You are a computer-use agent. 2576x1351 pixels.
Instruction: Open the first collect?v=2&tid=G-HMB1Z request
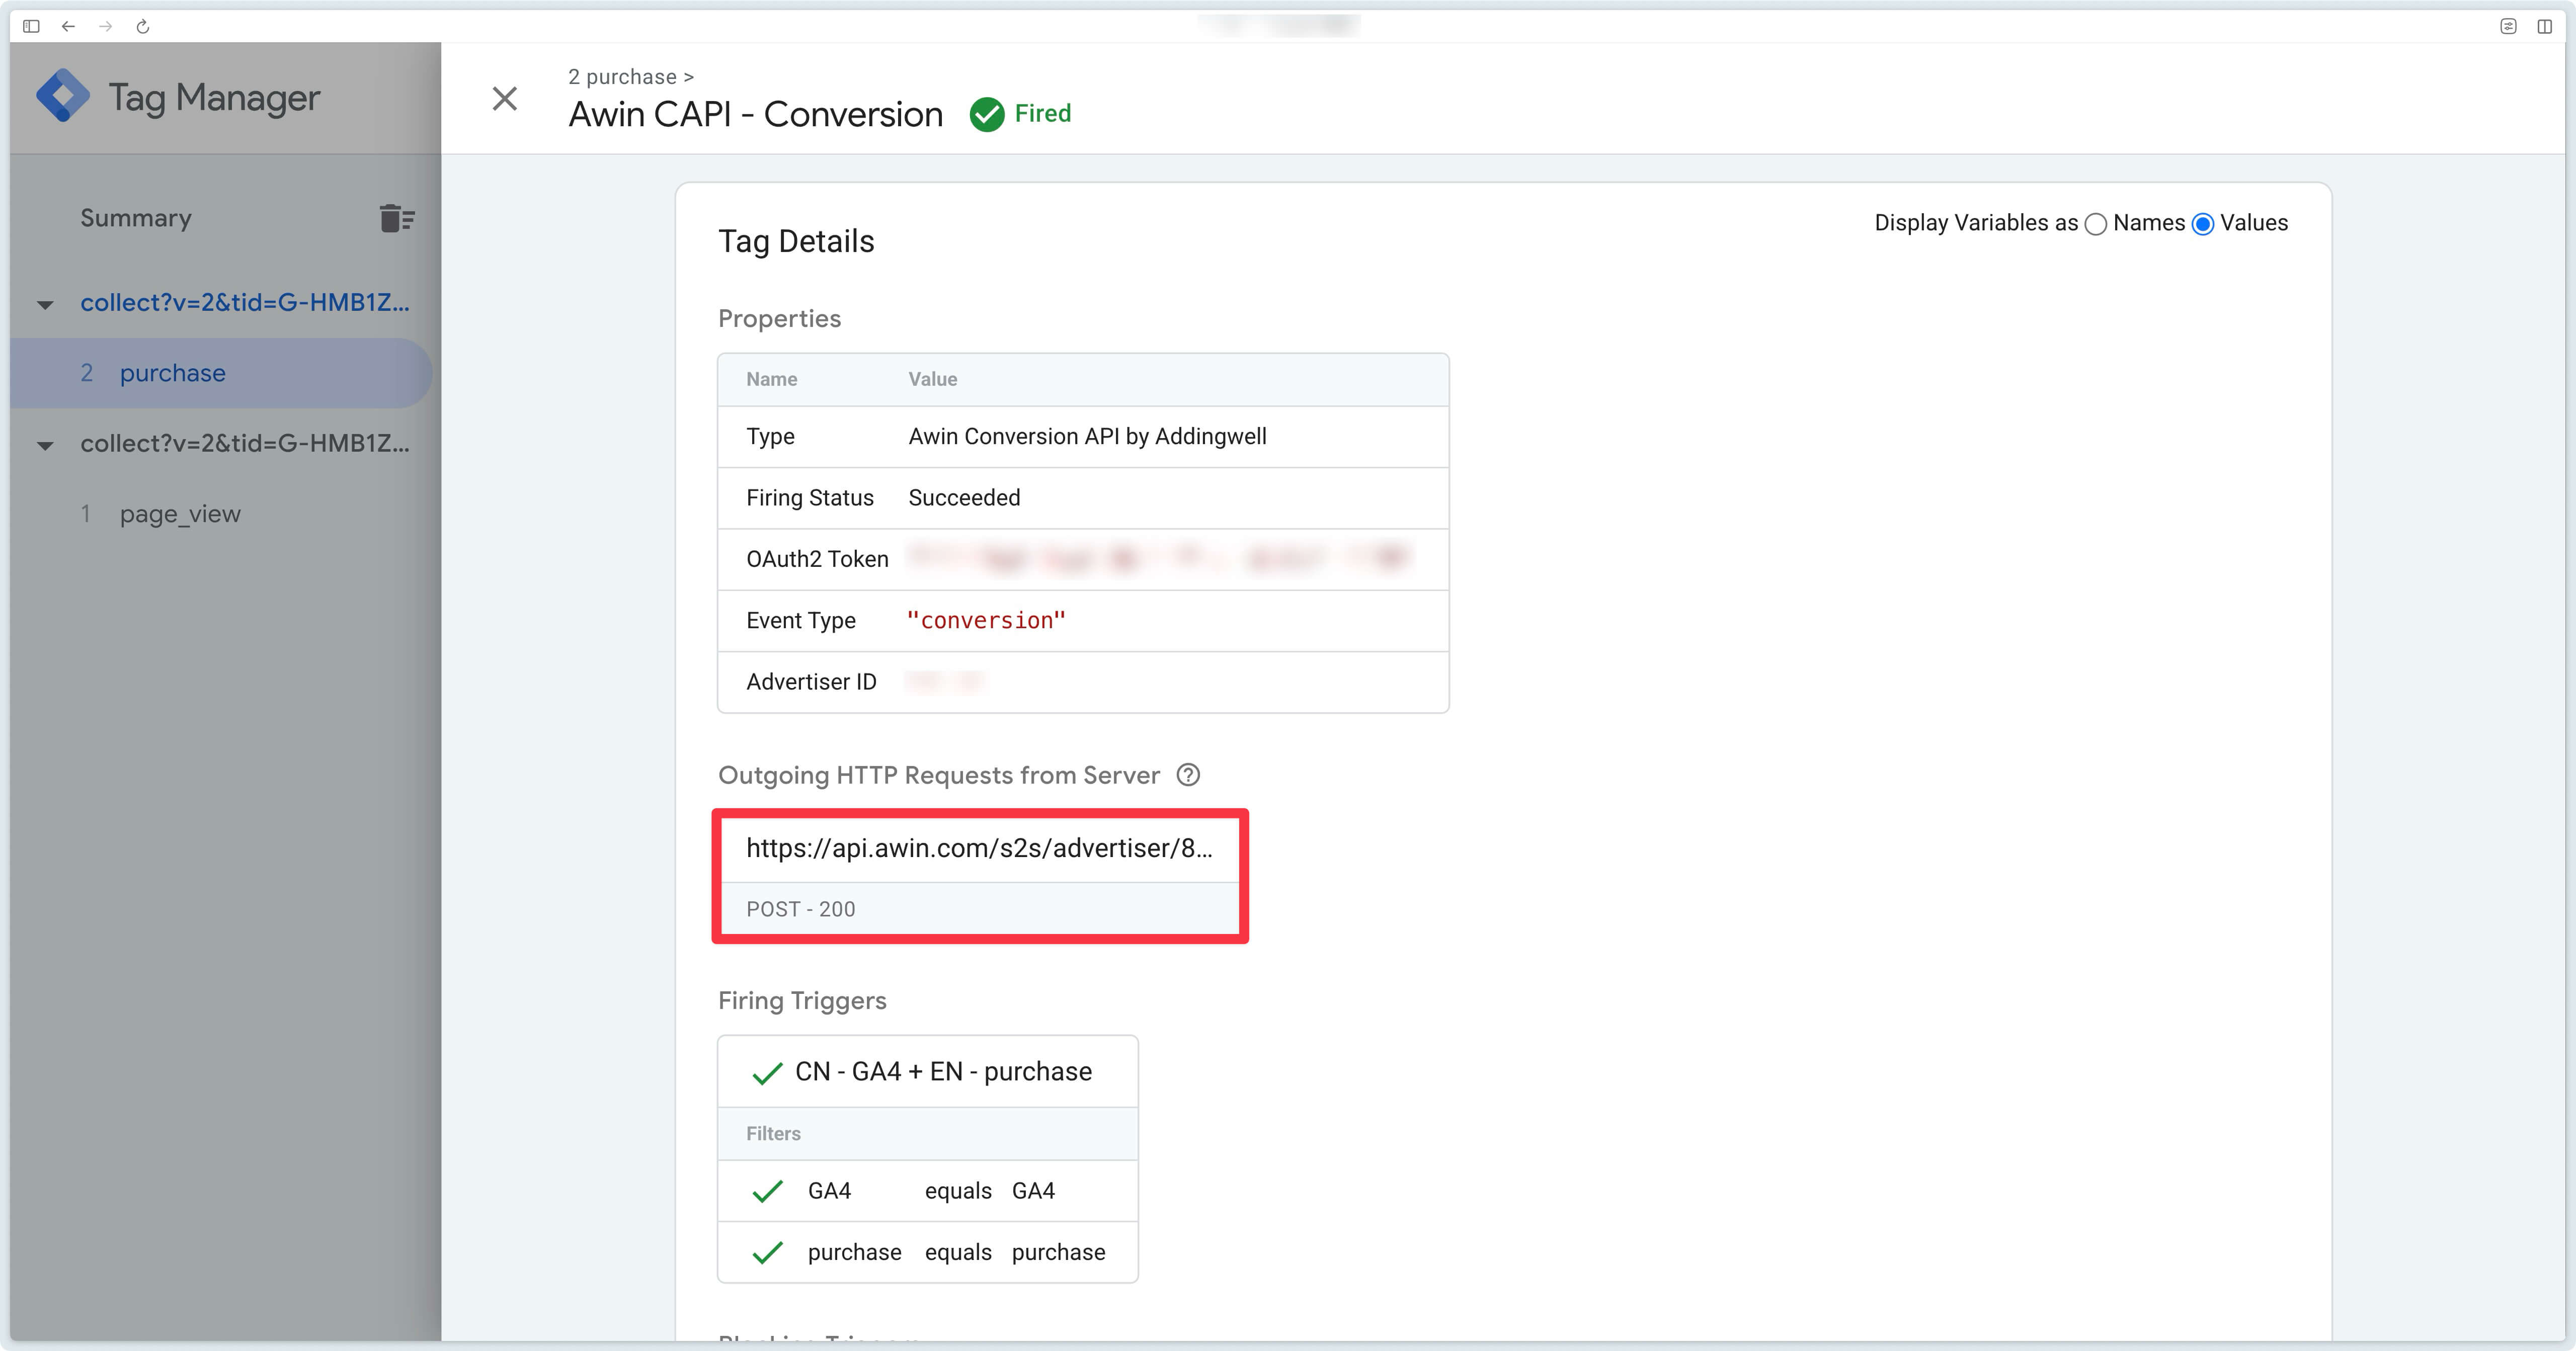(245, 302)
